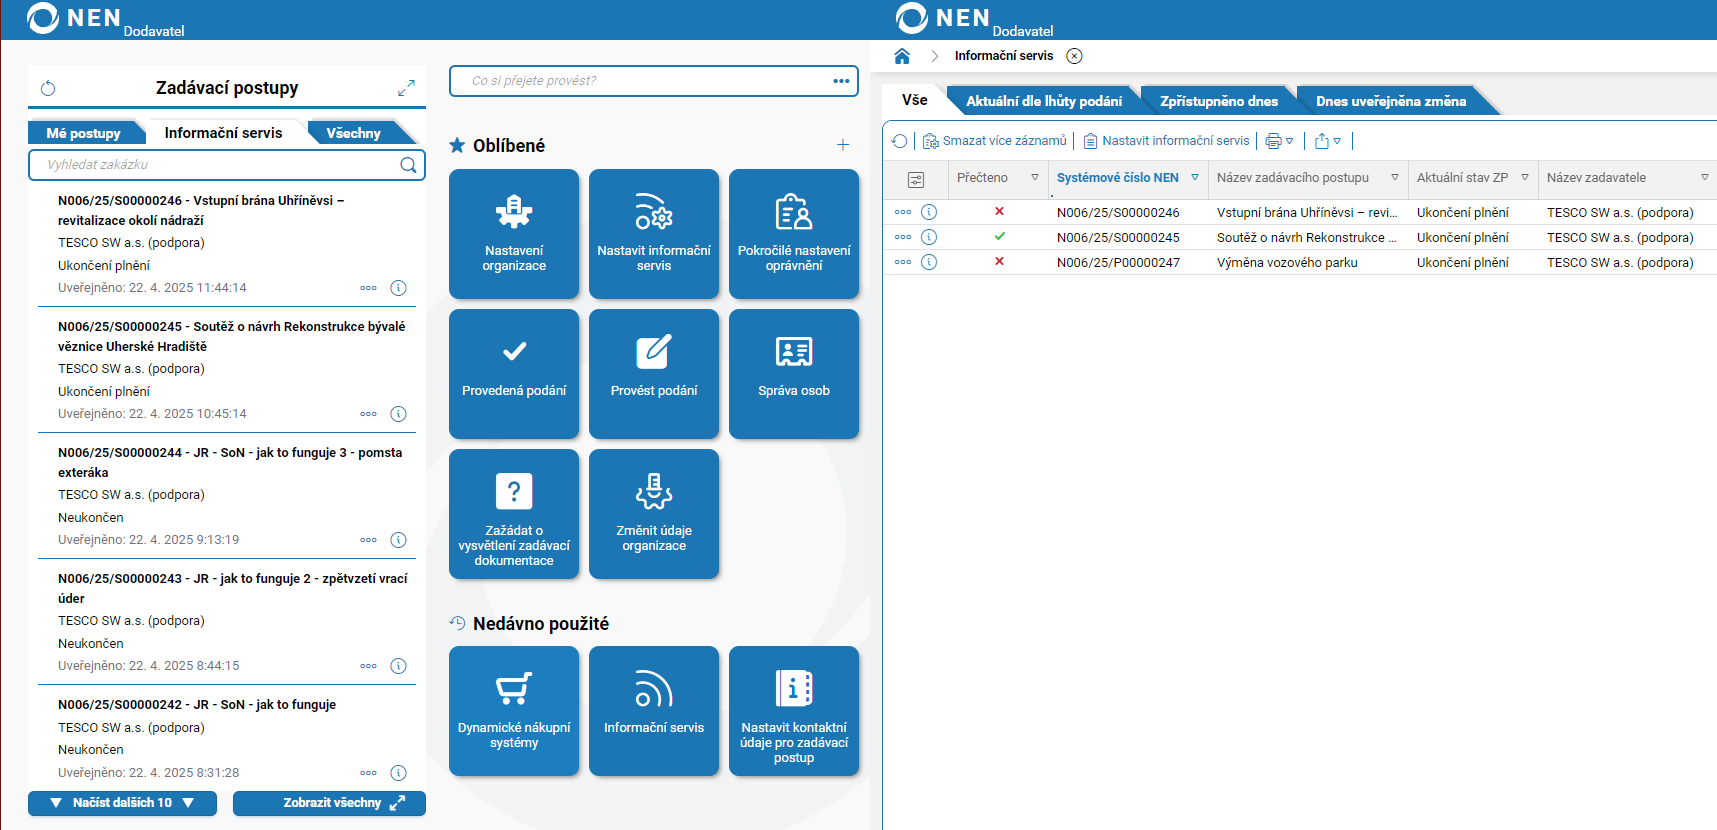Viewport: 1717px width, 830px height.
Task: Toggle read status of Výměna vozového parku
Action: point(999,262)
